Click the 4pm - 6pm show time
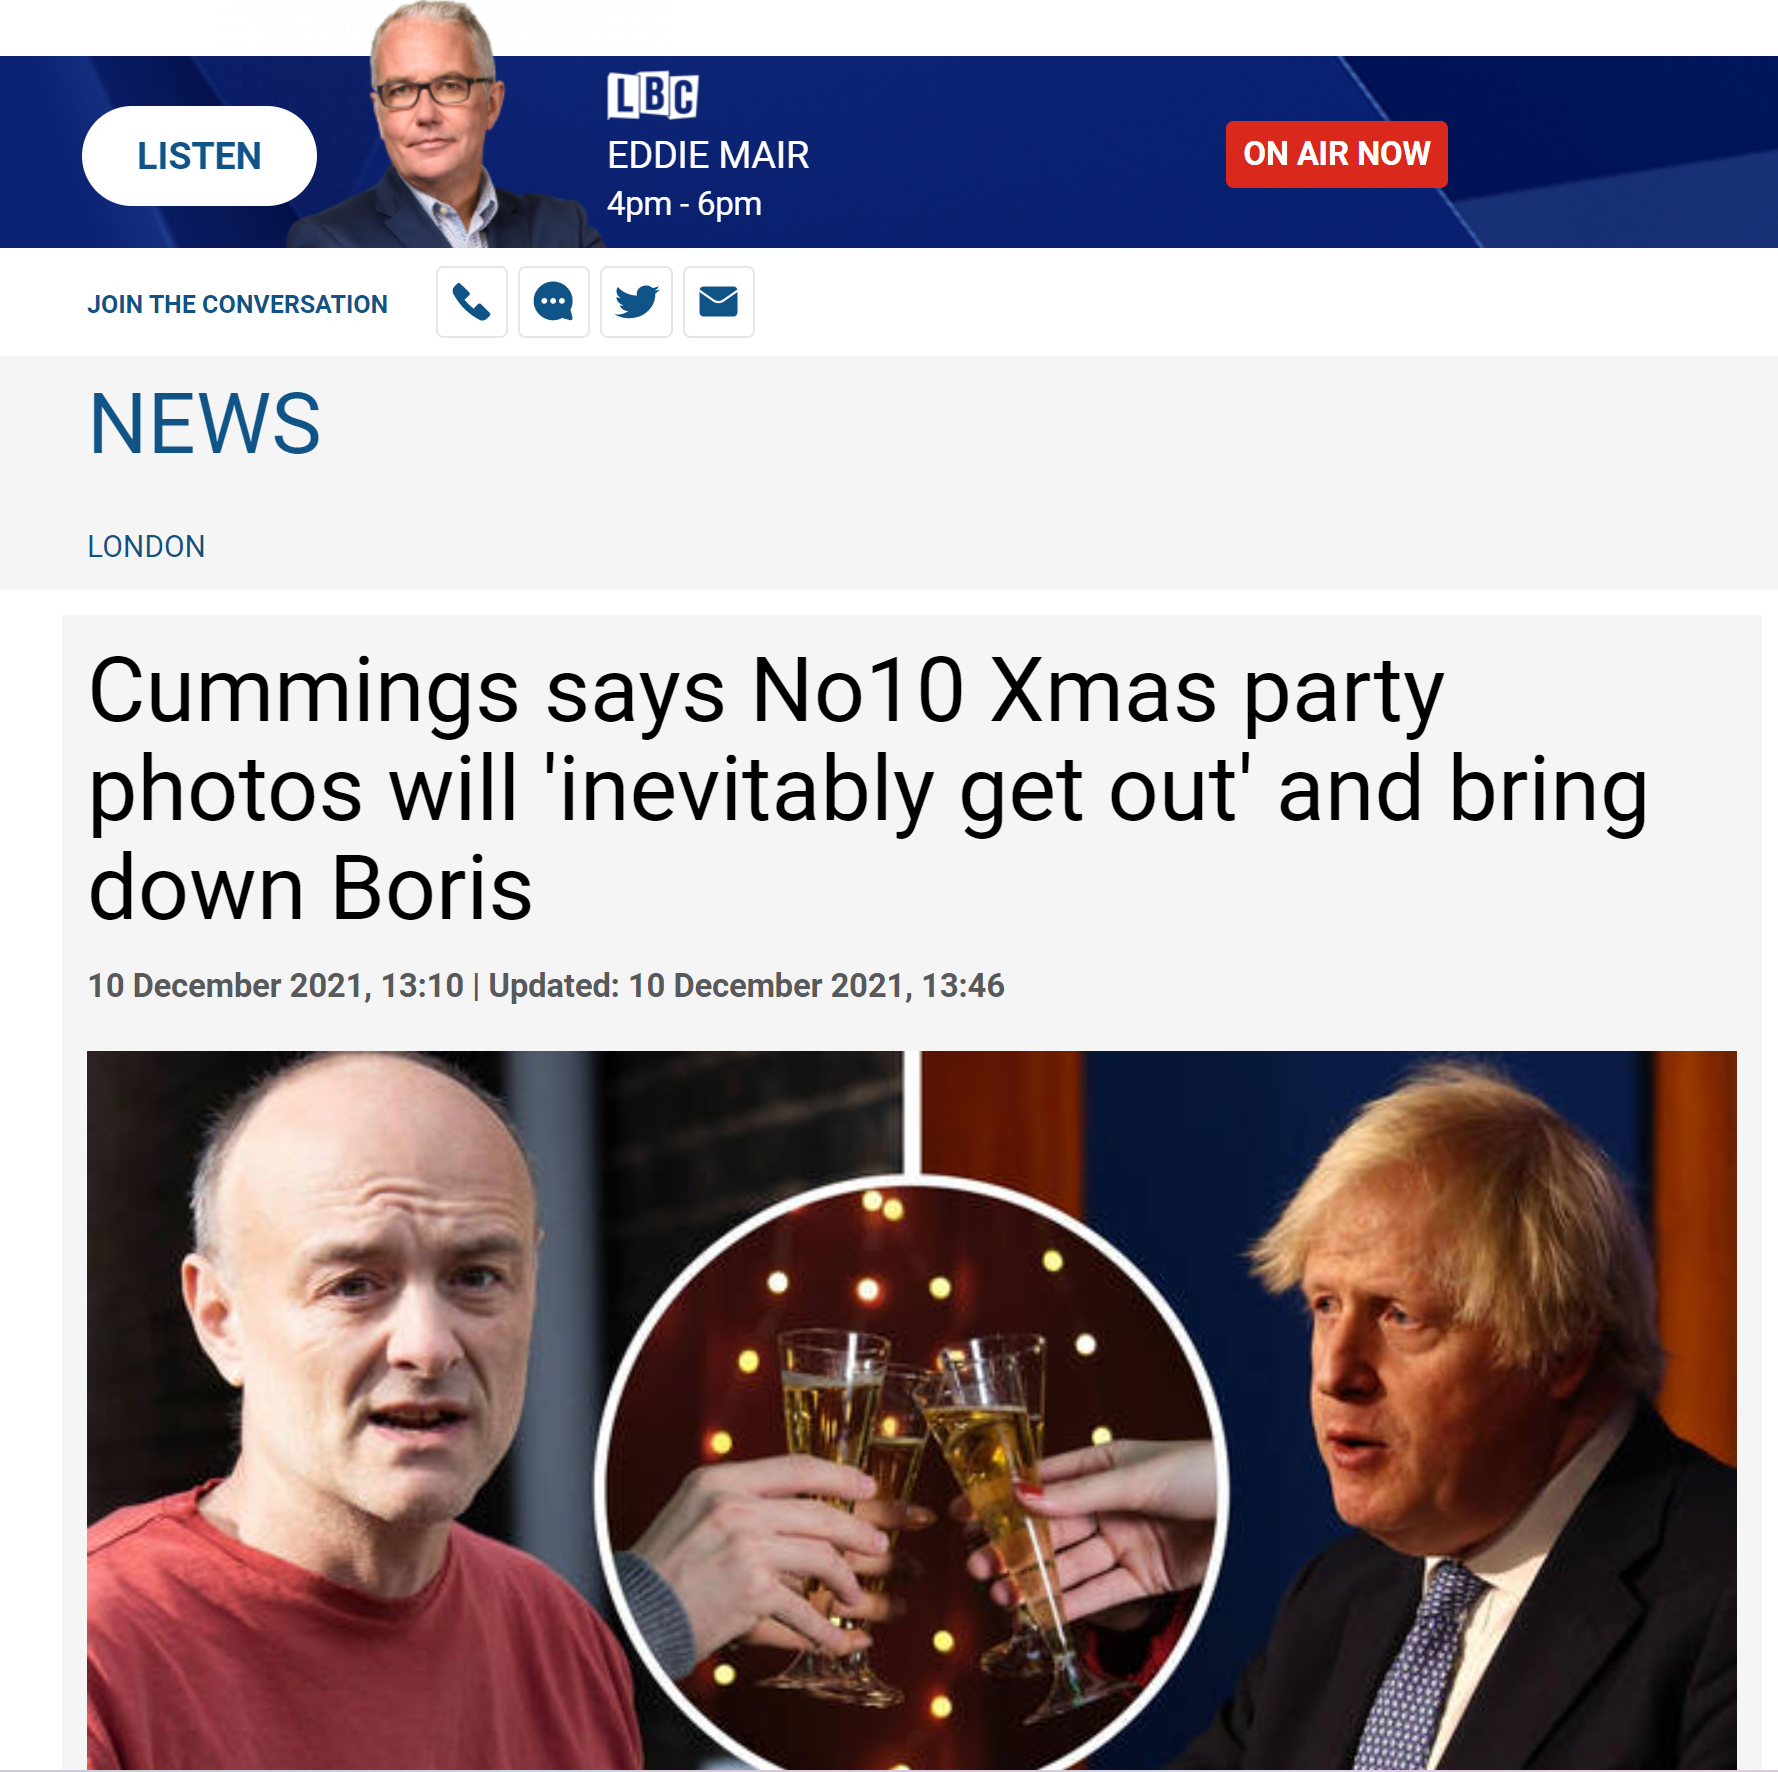Image resolution: width=1778 pixels, height=1772 pixels. click(x=684, y=204)
